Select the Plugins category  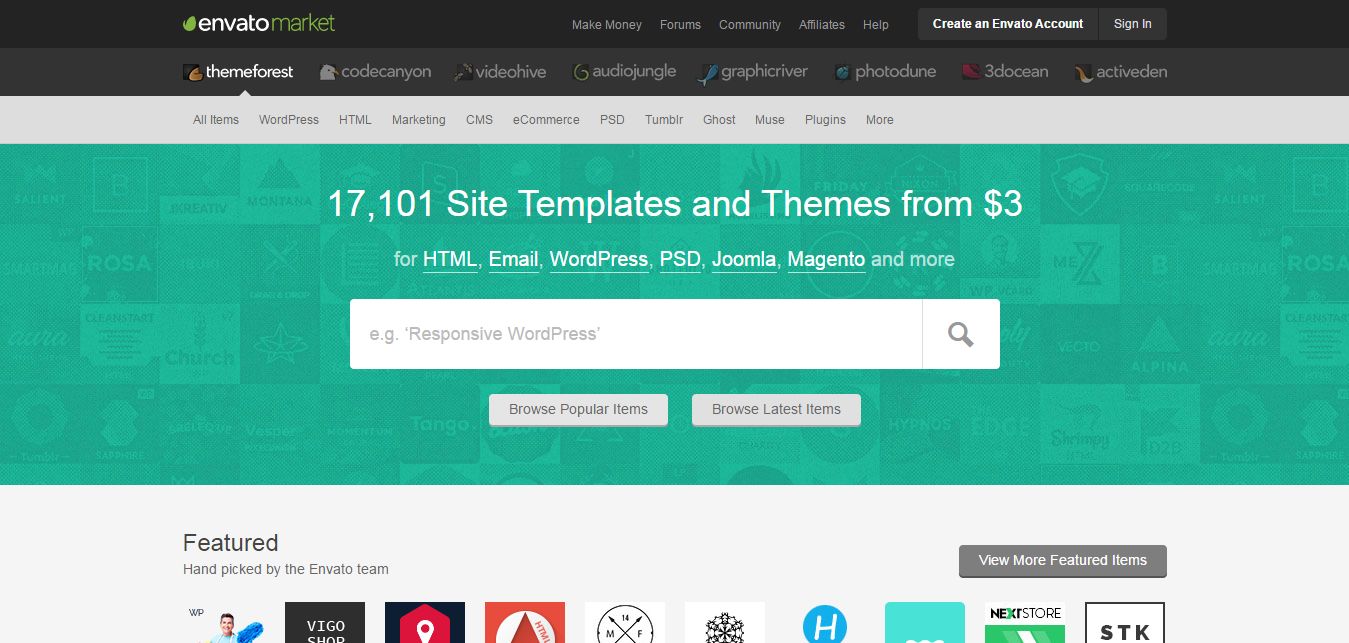[x=825, y=119]
